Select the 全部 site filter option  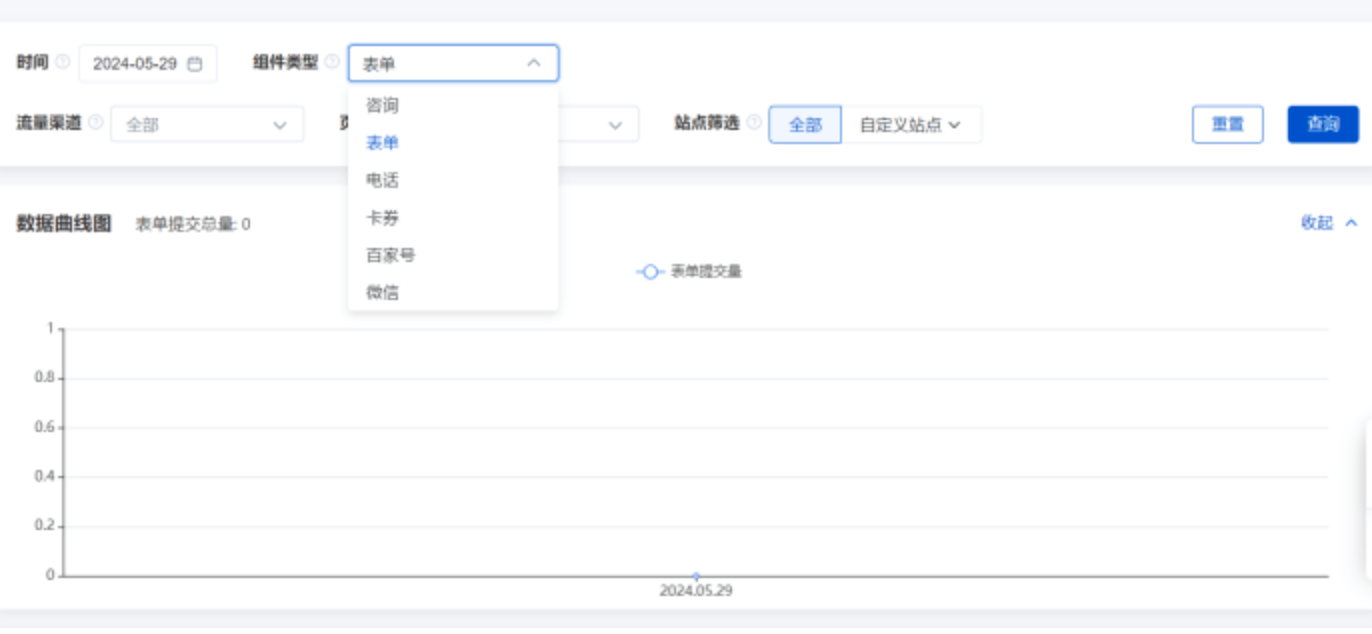click(x=805, y=125)
